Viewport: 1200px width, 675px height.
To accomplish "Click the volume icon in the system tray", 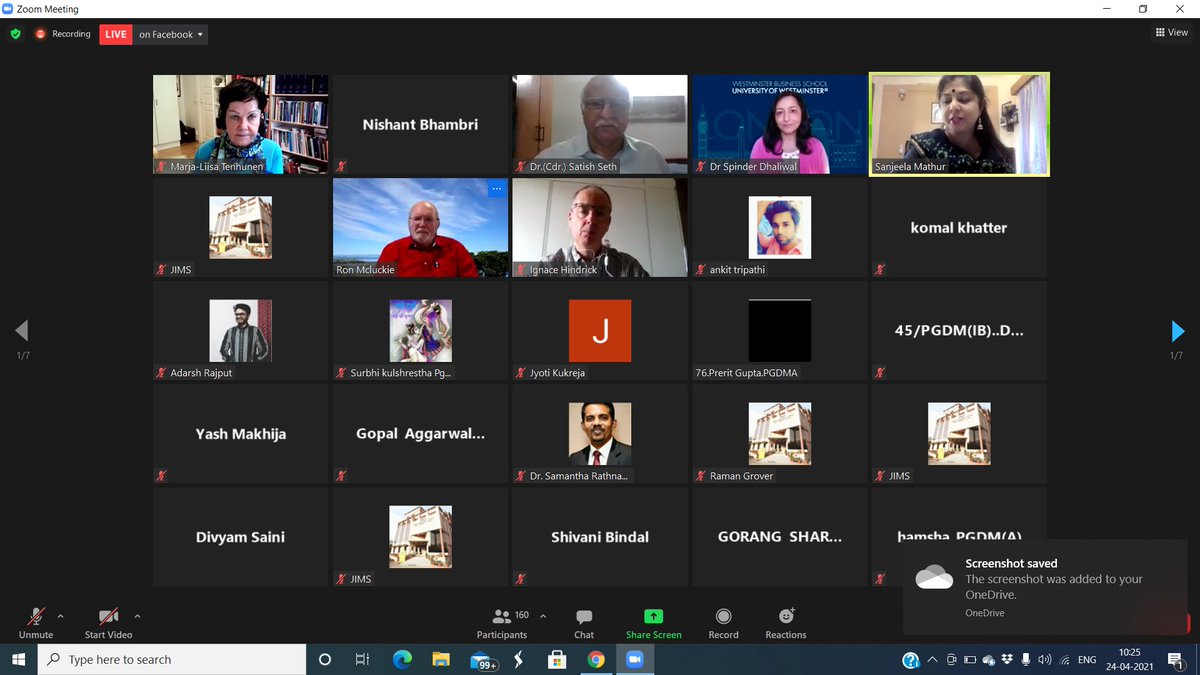I will pyautogui.click(x=1044, y=659).
